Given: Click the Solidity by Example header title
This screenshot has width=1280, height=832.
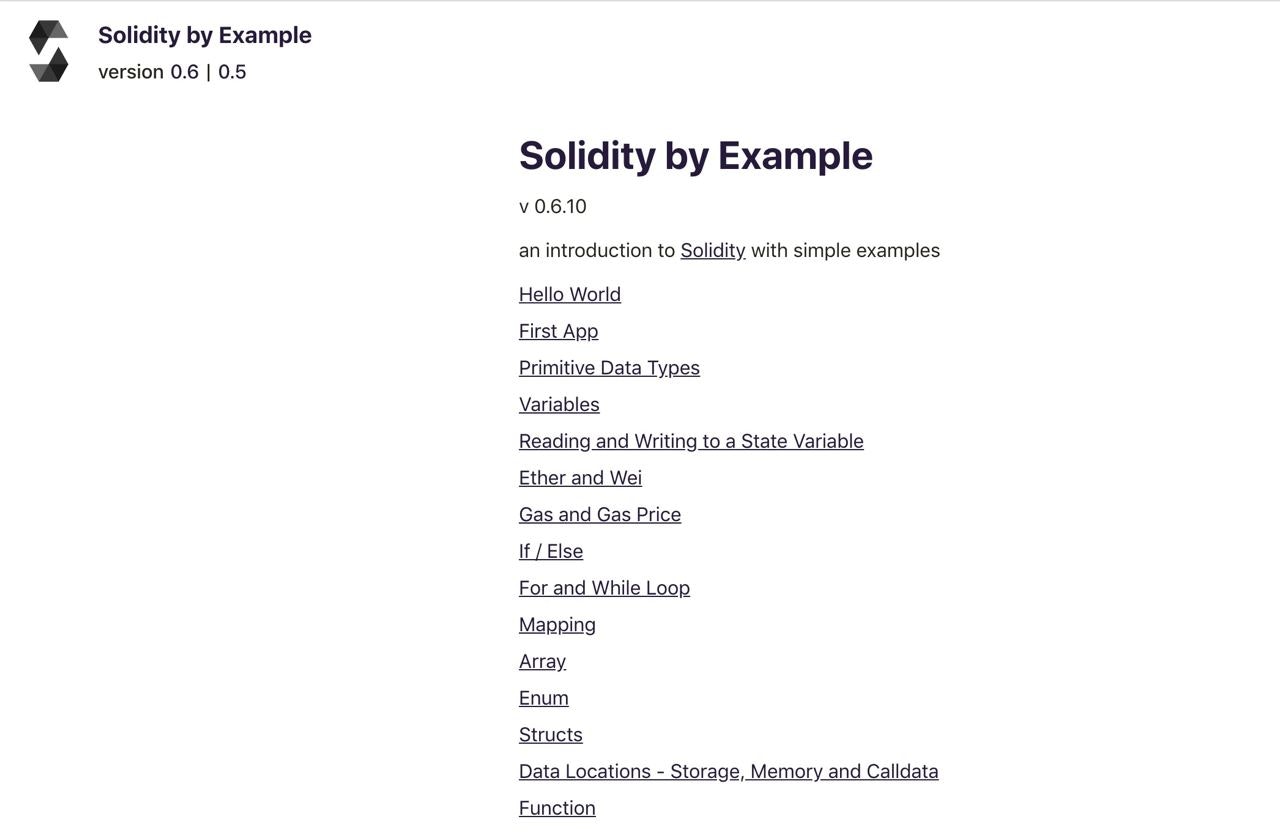Looking at the screenshot, I should pyautogui.click(x=204, y=34).
